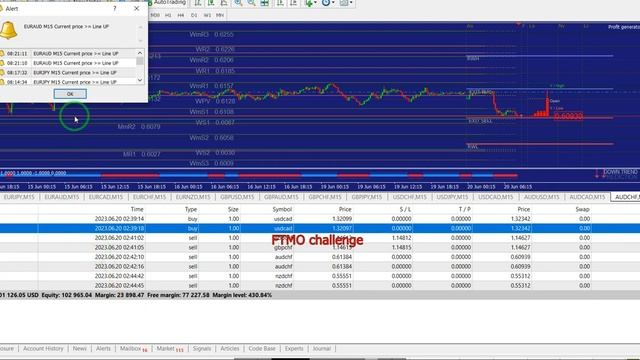Sort trades by the Symbol column header
The height and width of the screenshot is (360, 640).
tap(282, 209)
